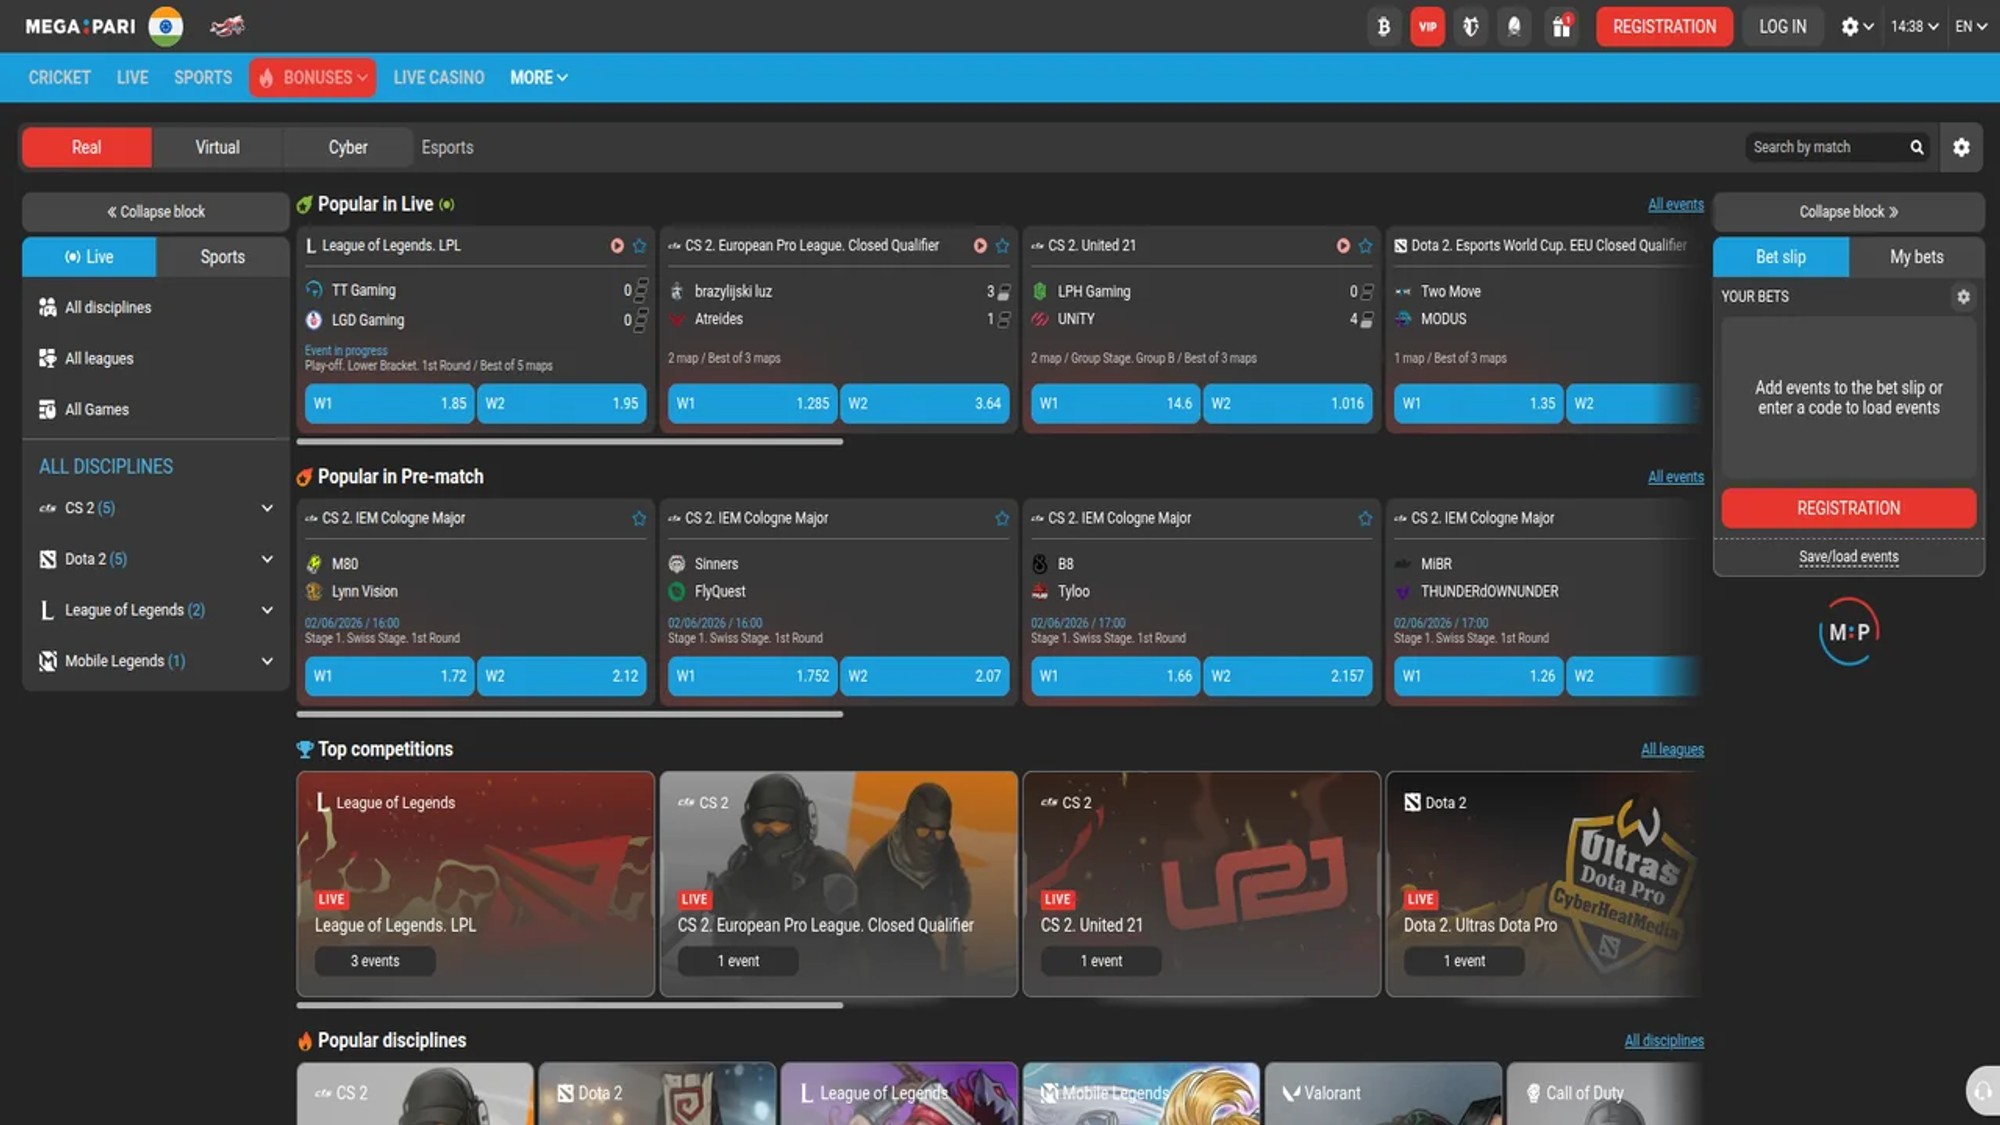Select the sidebar Live tab
Image resolution: width=2000 pixels, height=1125 pixels.
pyautogui.click(x=89, y=257)
